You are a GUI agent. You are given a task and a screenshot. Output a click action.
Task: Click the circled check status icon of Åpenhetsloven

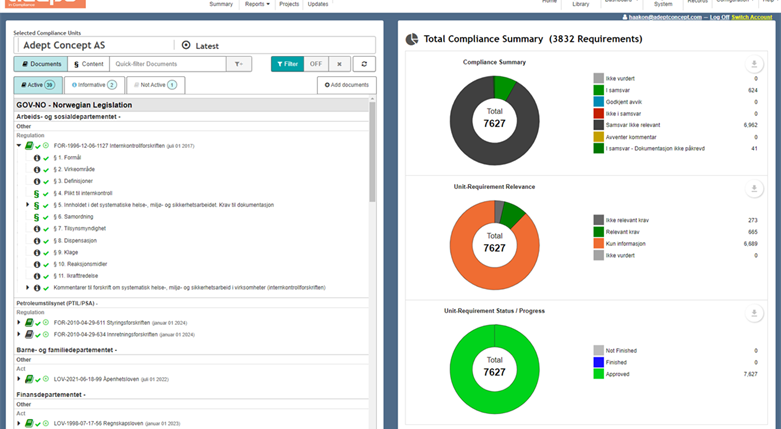[46, 379]
